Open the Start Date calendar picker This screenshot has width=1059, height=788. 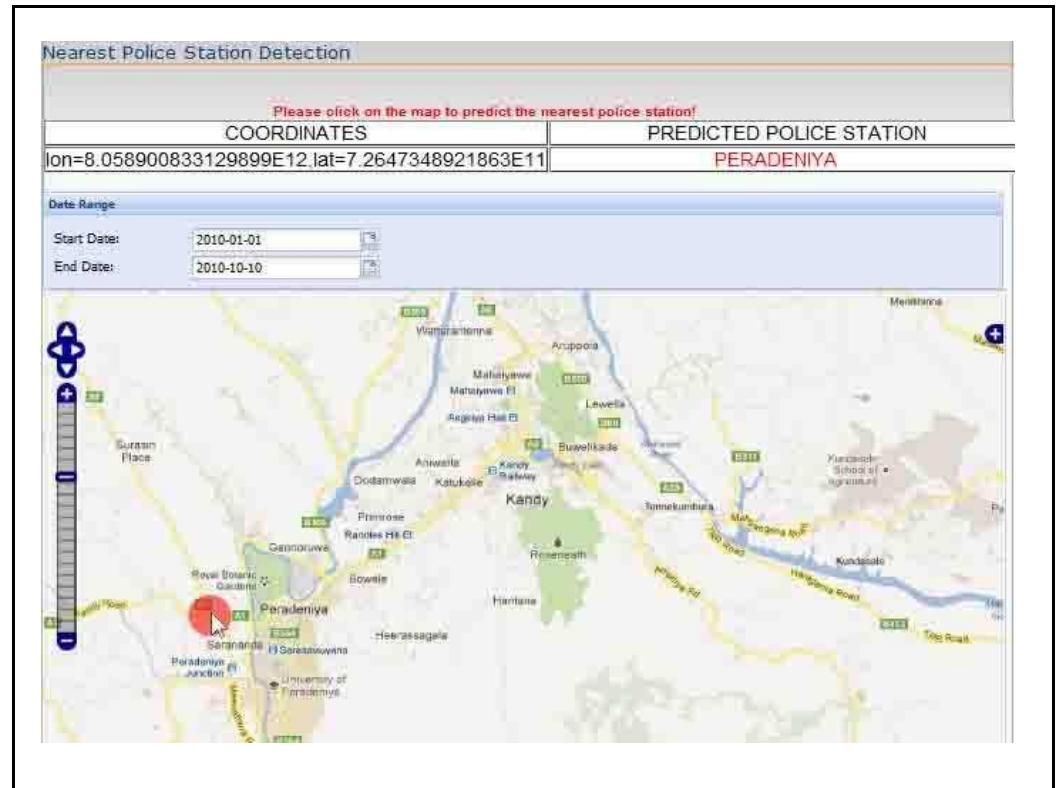(x=369, y=240)
